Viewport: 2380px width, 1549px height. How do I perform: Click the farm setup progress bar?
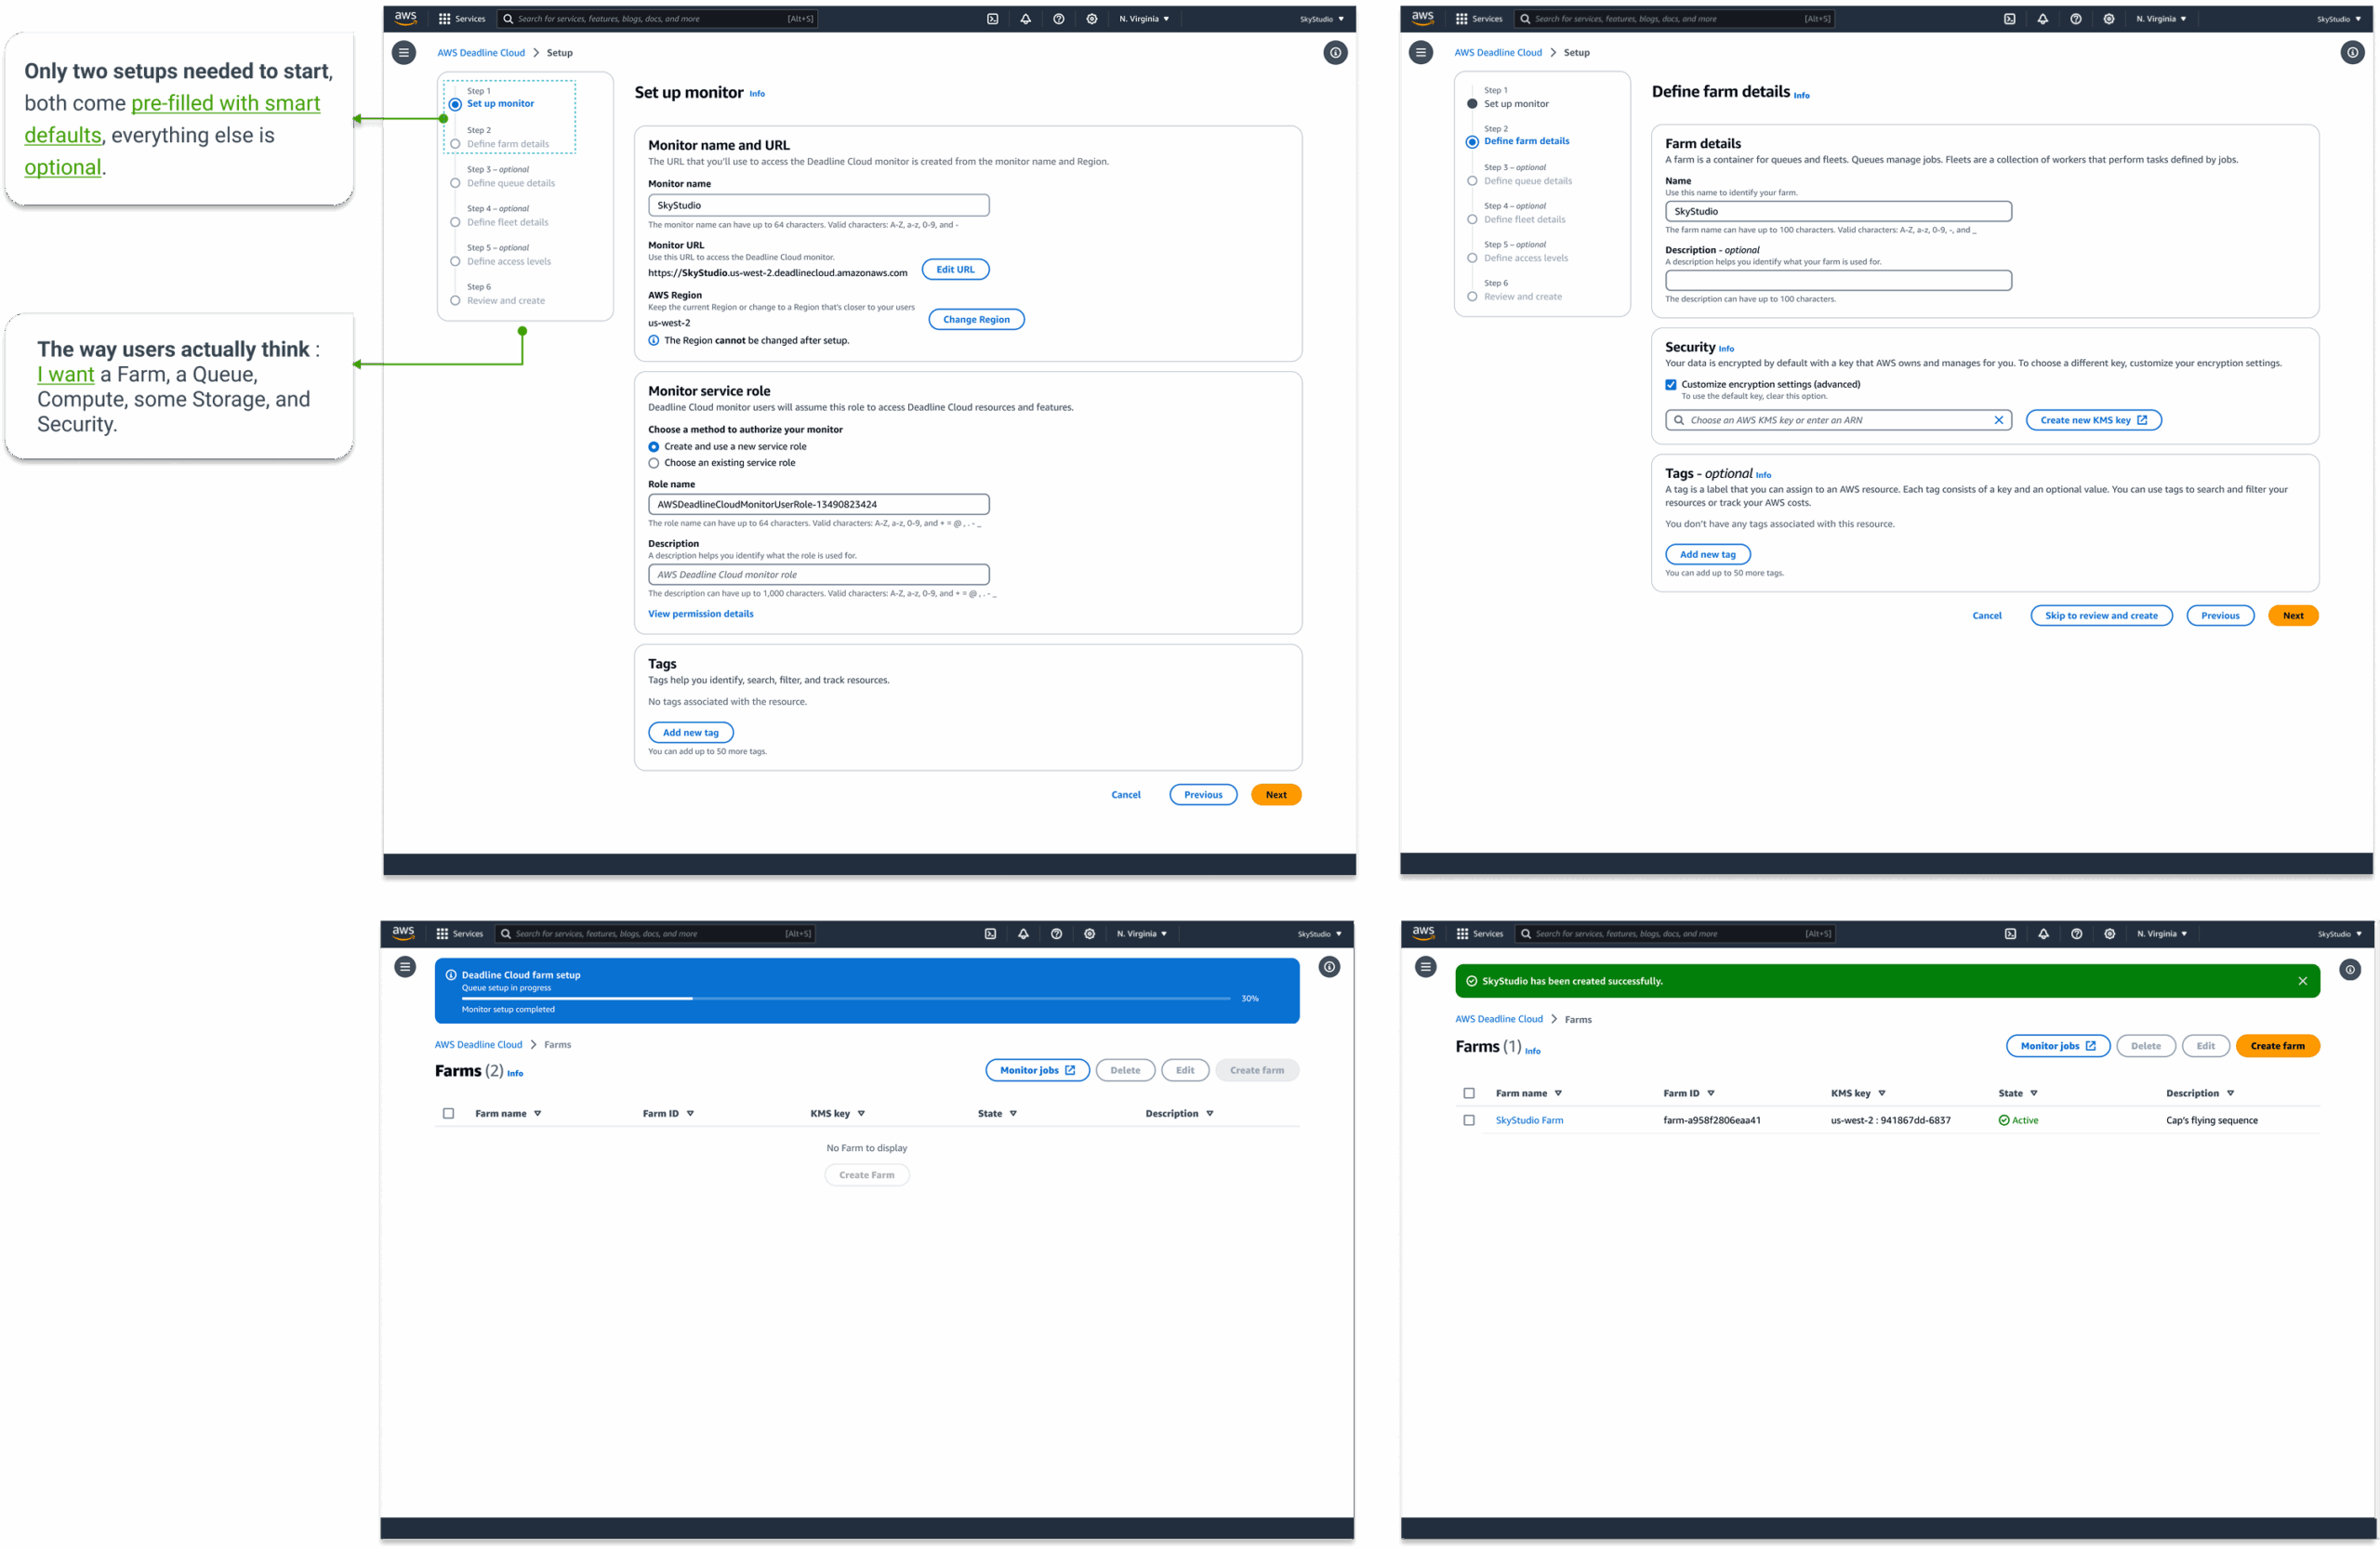point(845,998)
